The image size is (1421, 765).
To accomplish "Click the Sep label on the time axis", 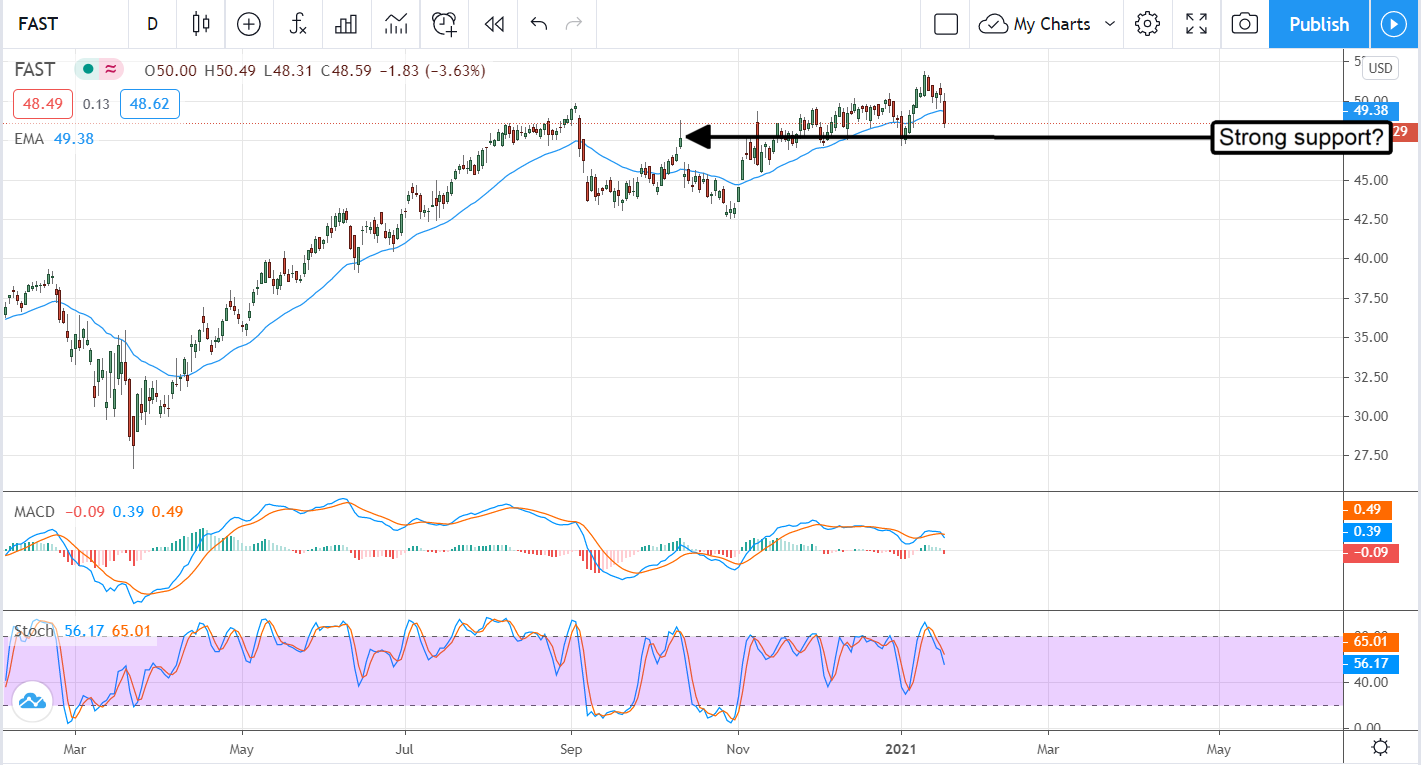I will (x=571, y=748).
